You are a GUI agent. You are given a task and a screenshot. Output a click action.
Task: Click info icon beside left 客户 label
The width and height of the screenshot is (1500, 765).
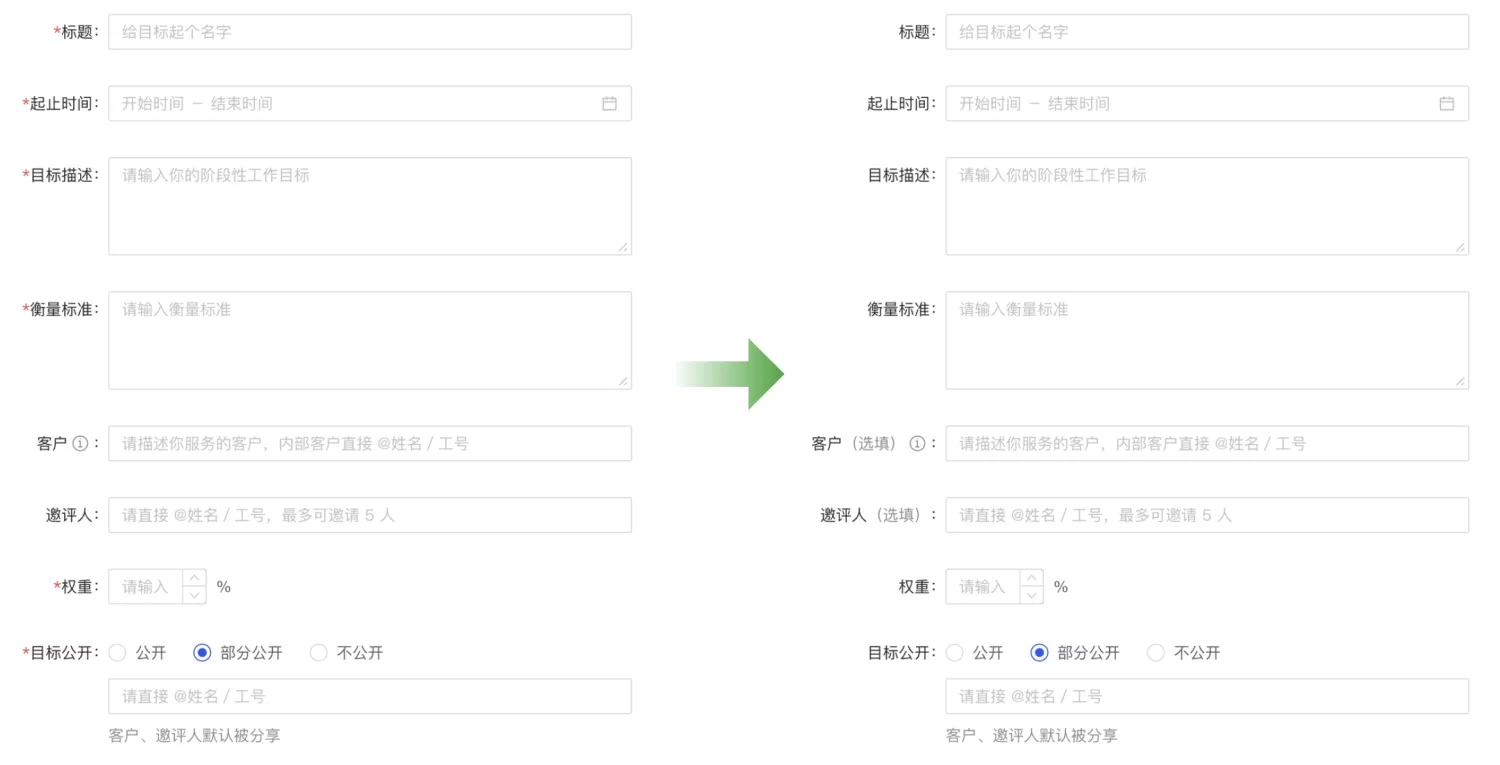[x=82, y=444]
